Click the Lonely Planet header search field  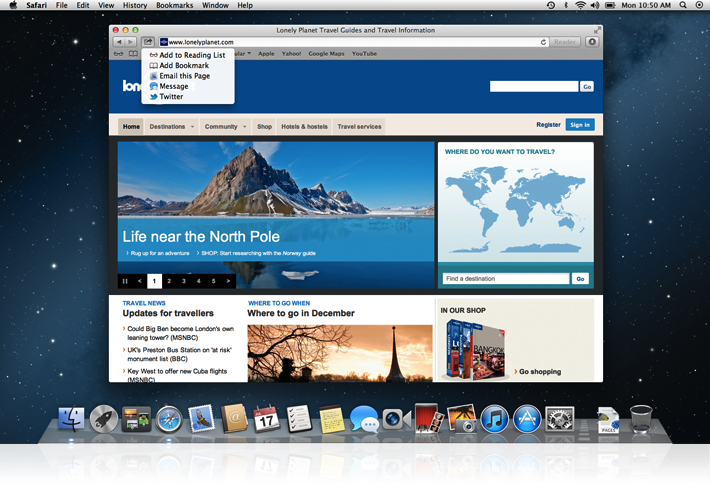(x=534, y=86)
